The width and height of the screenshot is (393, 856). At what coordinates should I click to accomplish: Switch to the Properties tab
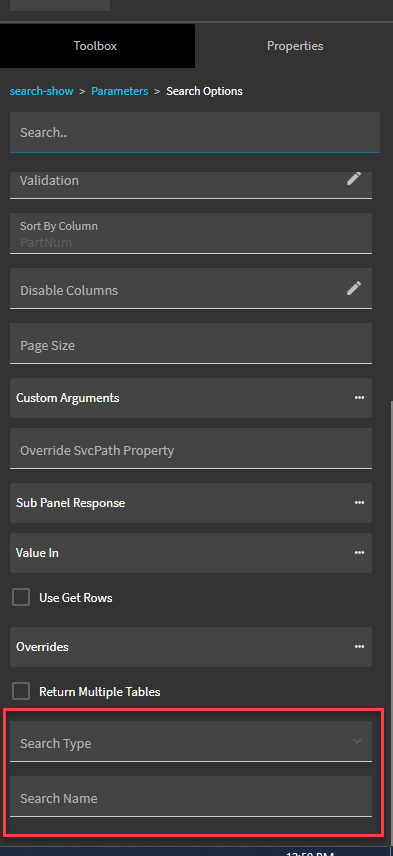coord(295,46)
